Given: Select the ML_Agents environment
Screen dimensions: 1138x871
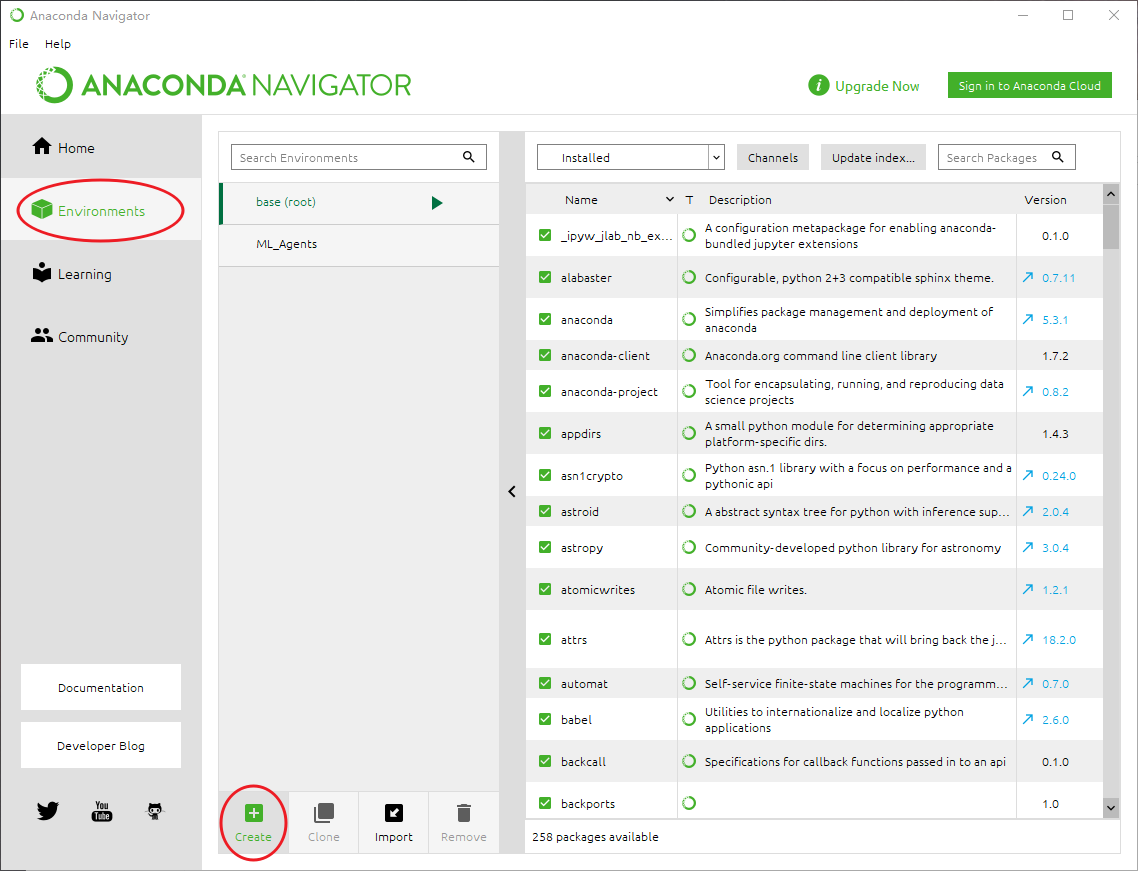Looking at the screenshot, I should pos(359,245).
